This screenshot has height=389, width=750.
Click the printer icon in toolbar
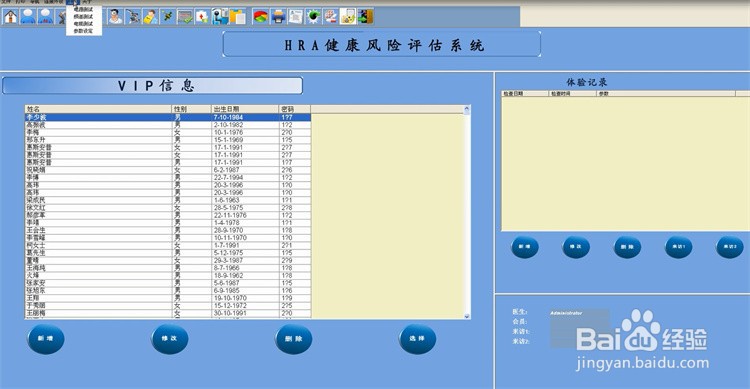click(278, 17)
